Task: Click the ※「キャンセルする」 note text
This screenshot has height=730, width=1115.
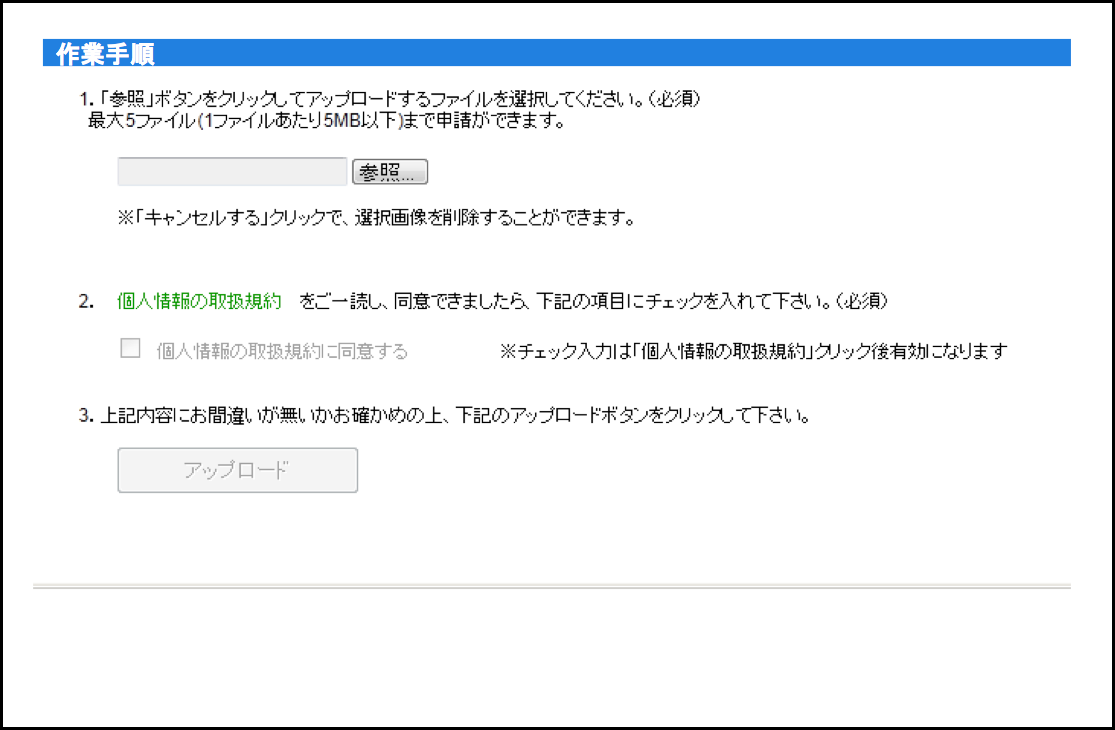Action: [376, 218]
